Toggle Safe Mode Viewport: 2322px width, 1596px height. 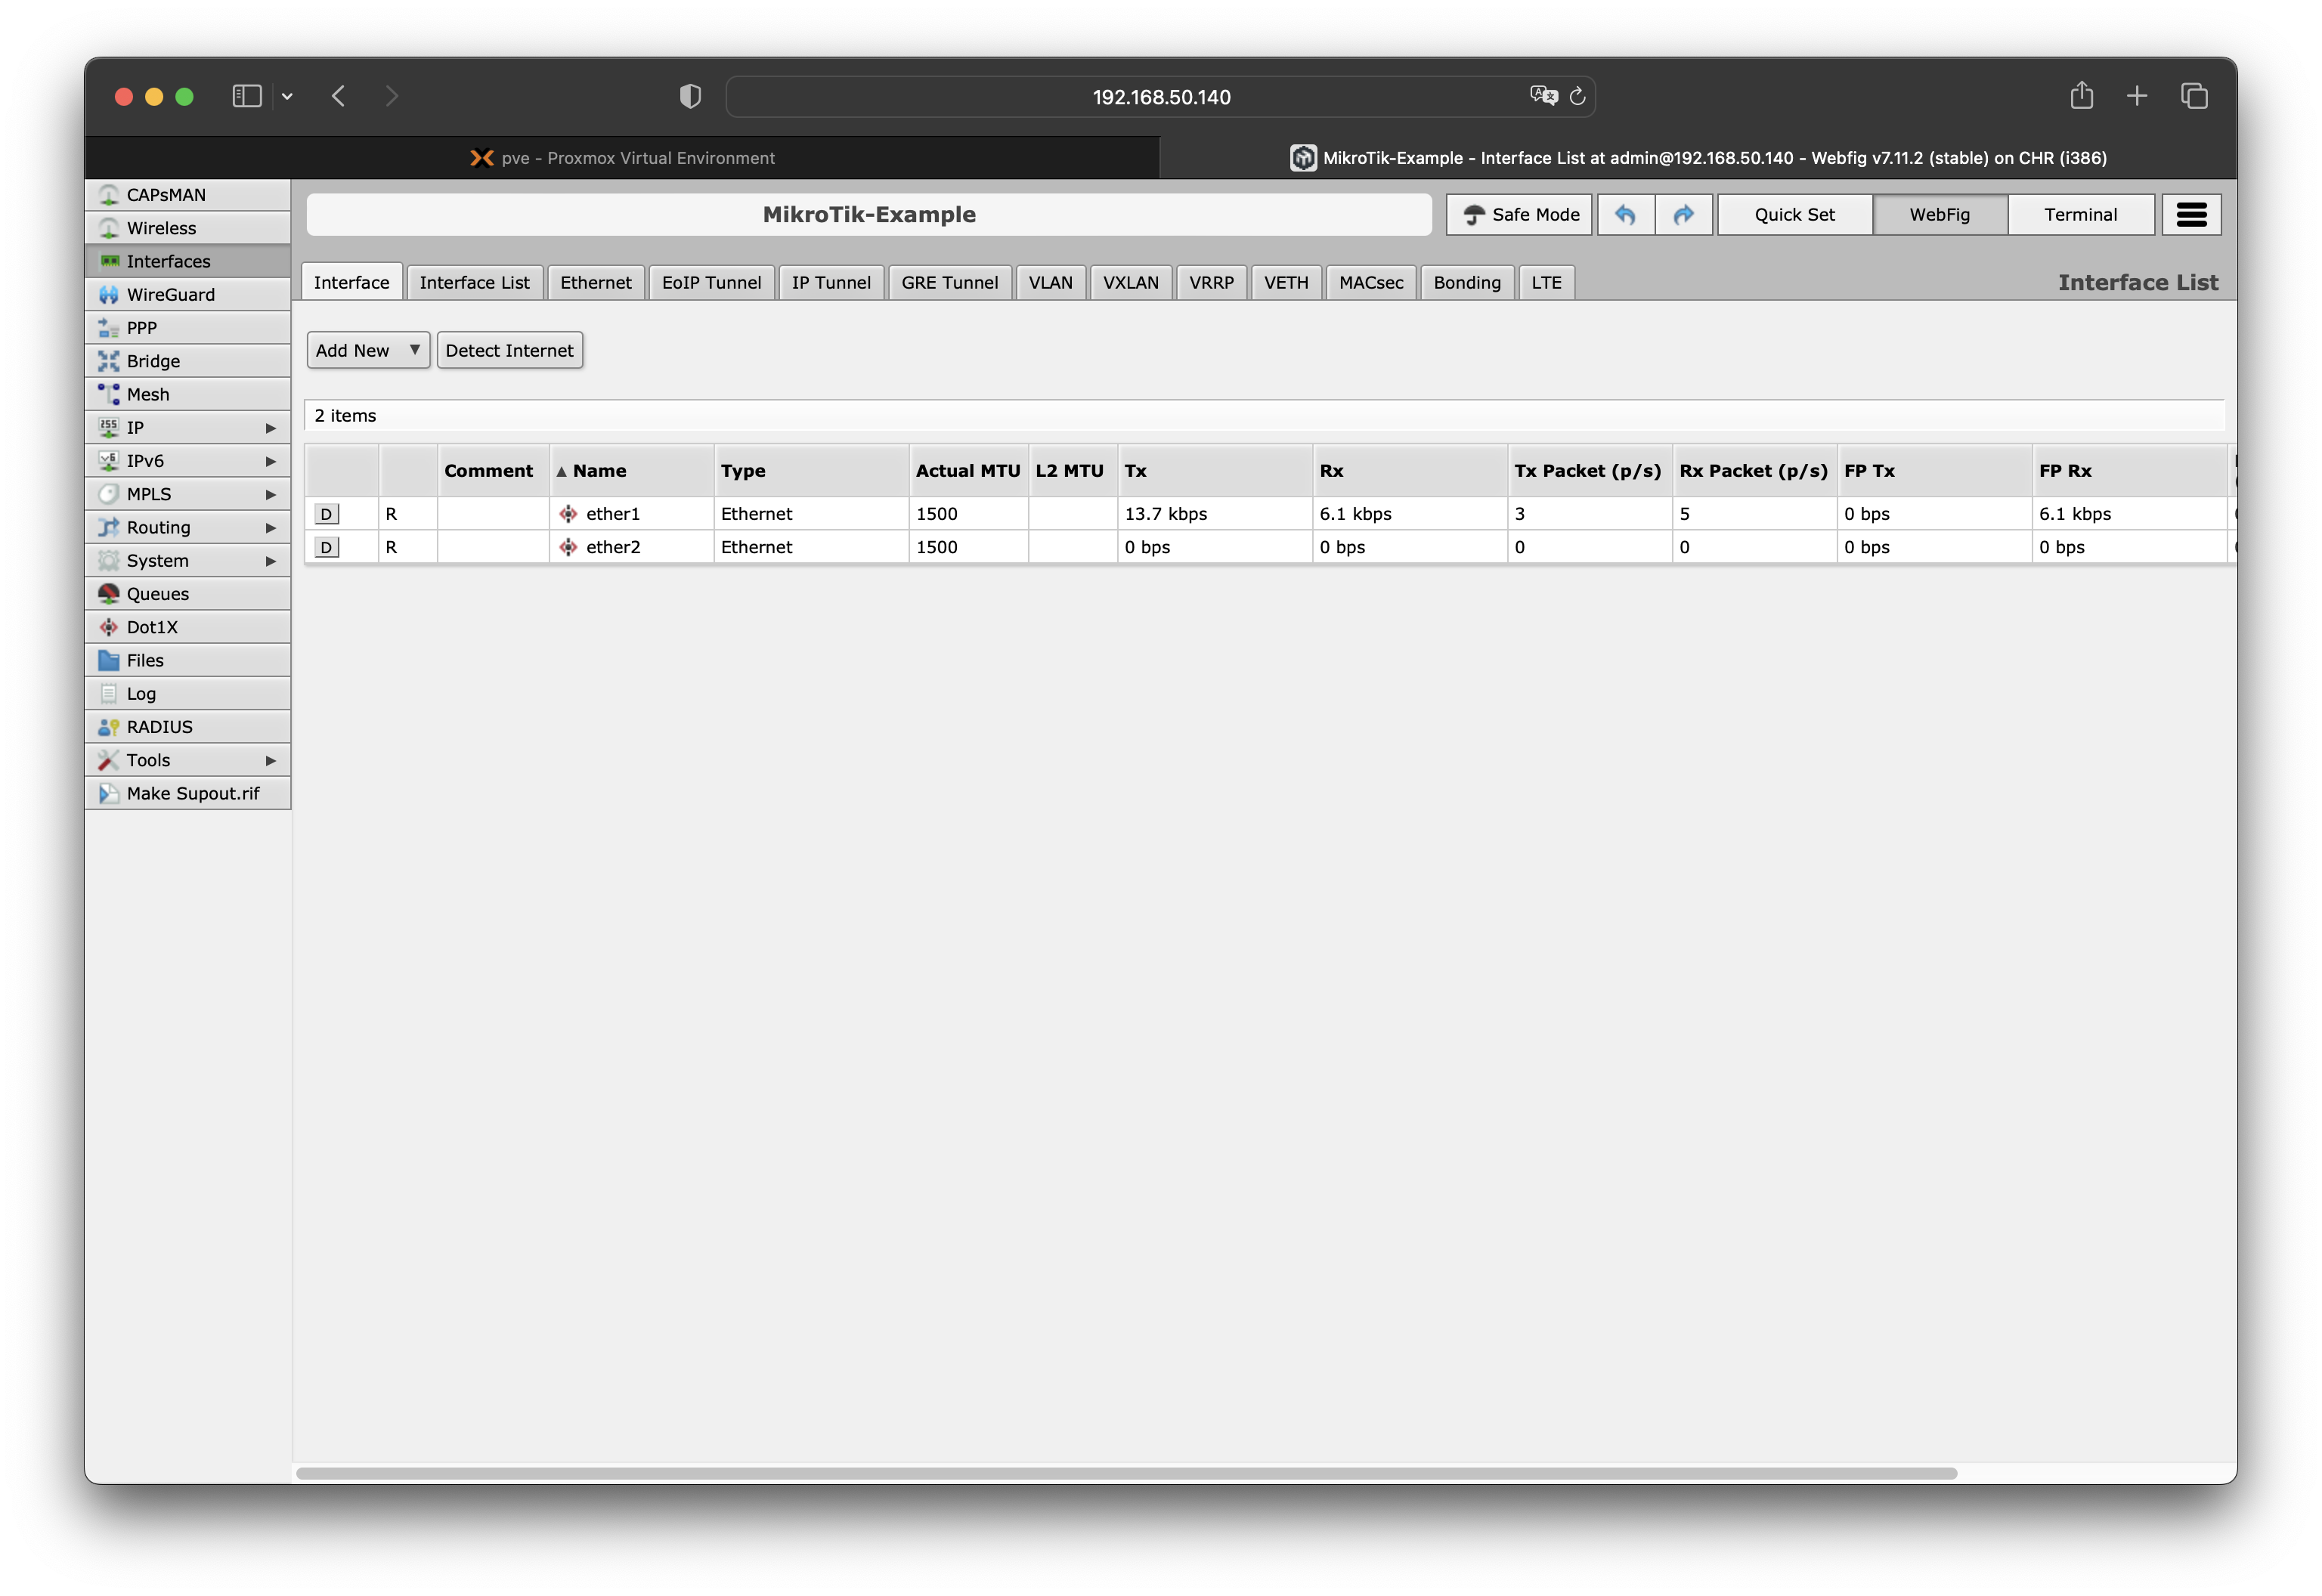(x=1519, y=214)
